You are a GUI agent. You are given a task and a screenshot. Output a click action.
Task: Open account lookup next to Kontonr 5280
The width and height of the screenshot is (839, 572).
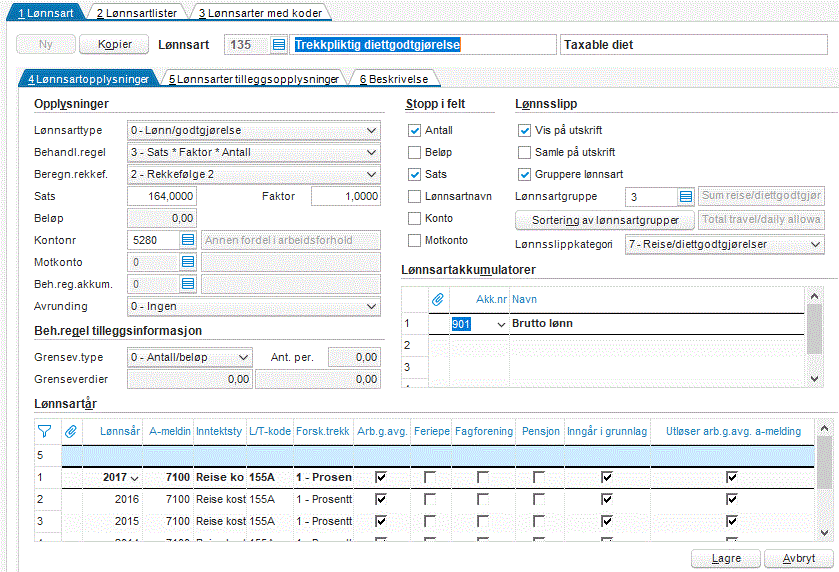tap(187, 240)
